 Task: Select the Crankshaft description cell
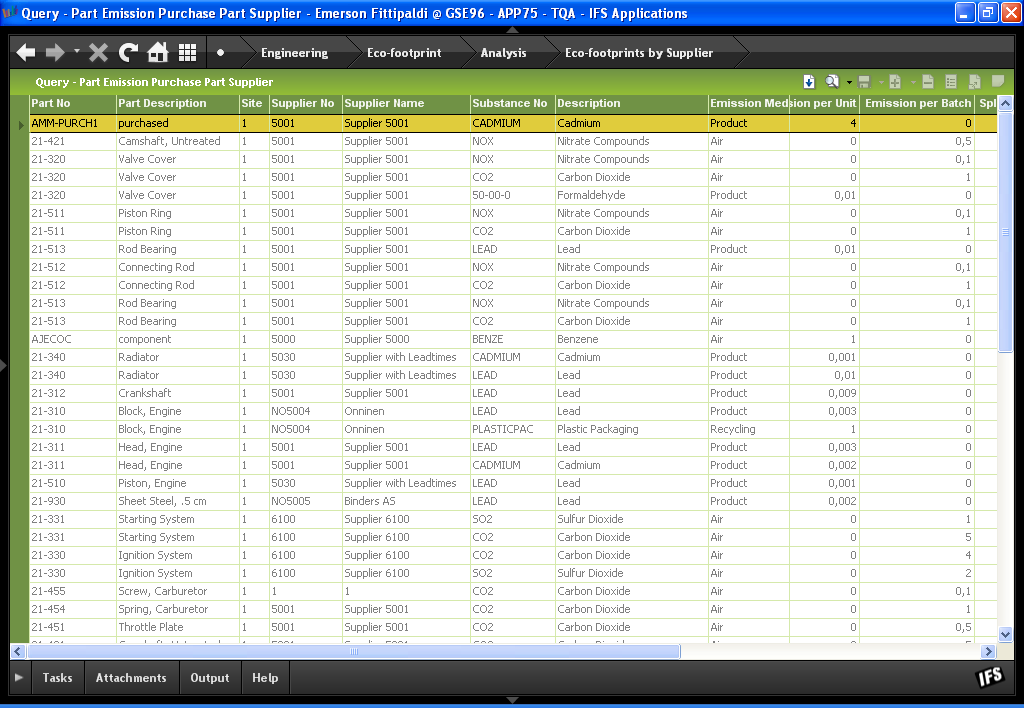click(x=178, y=393)
